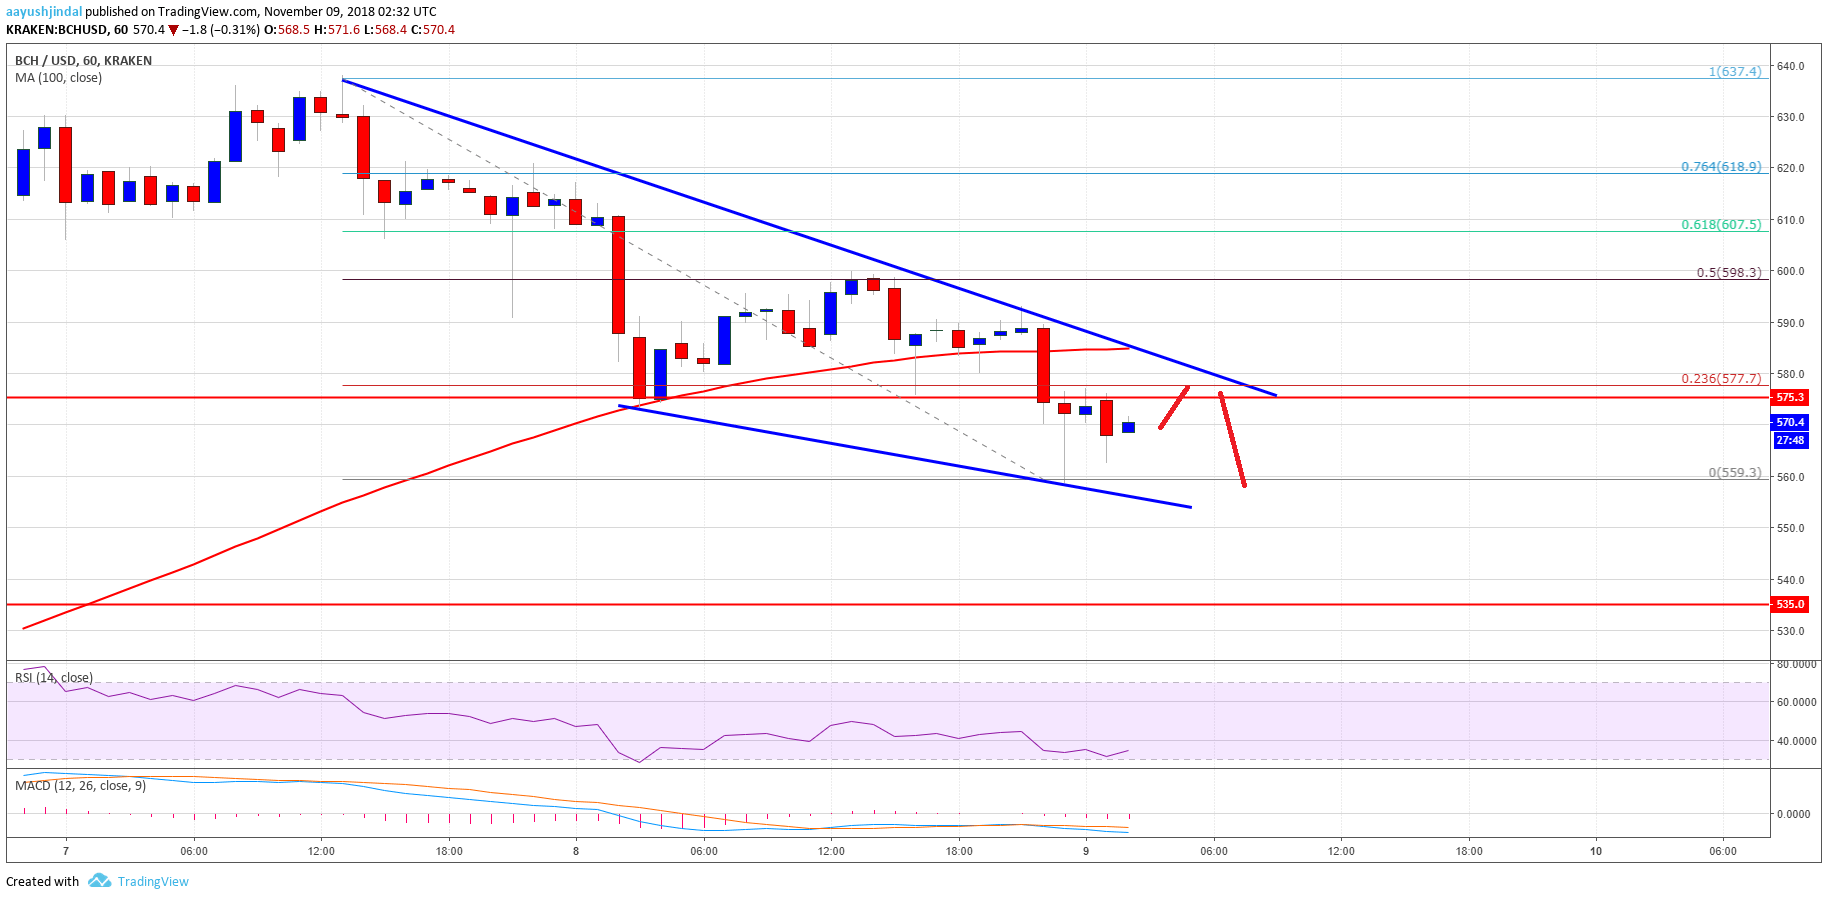Click the aayushjindal author name

44,12
